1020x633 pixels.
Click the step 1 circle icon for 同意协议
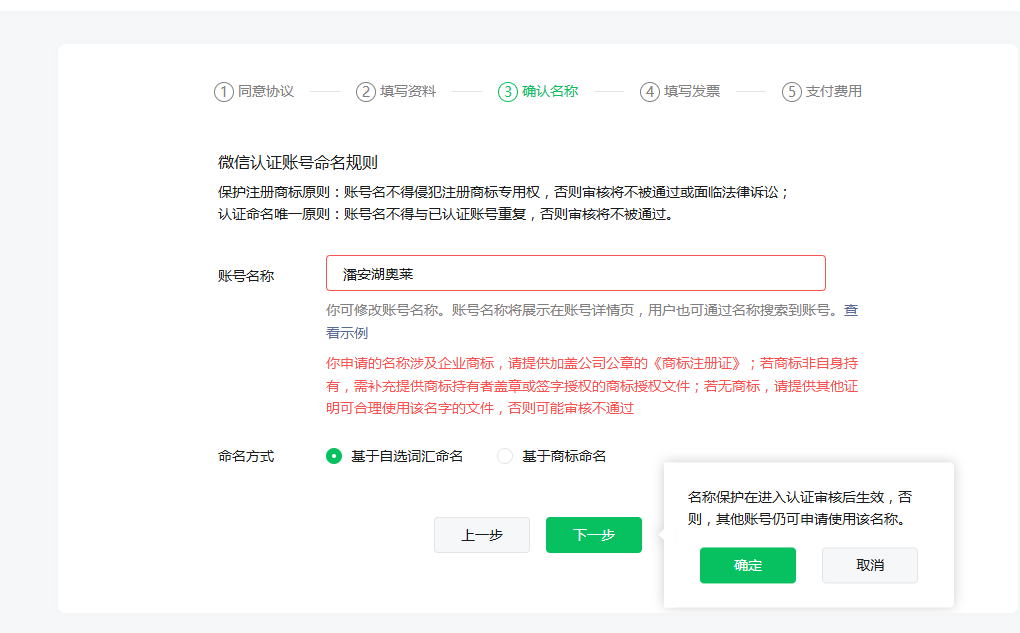[224, 92]
